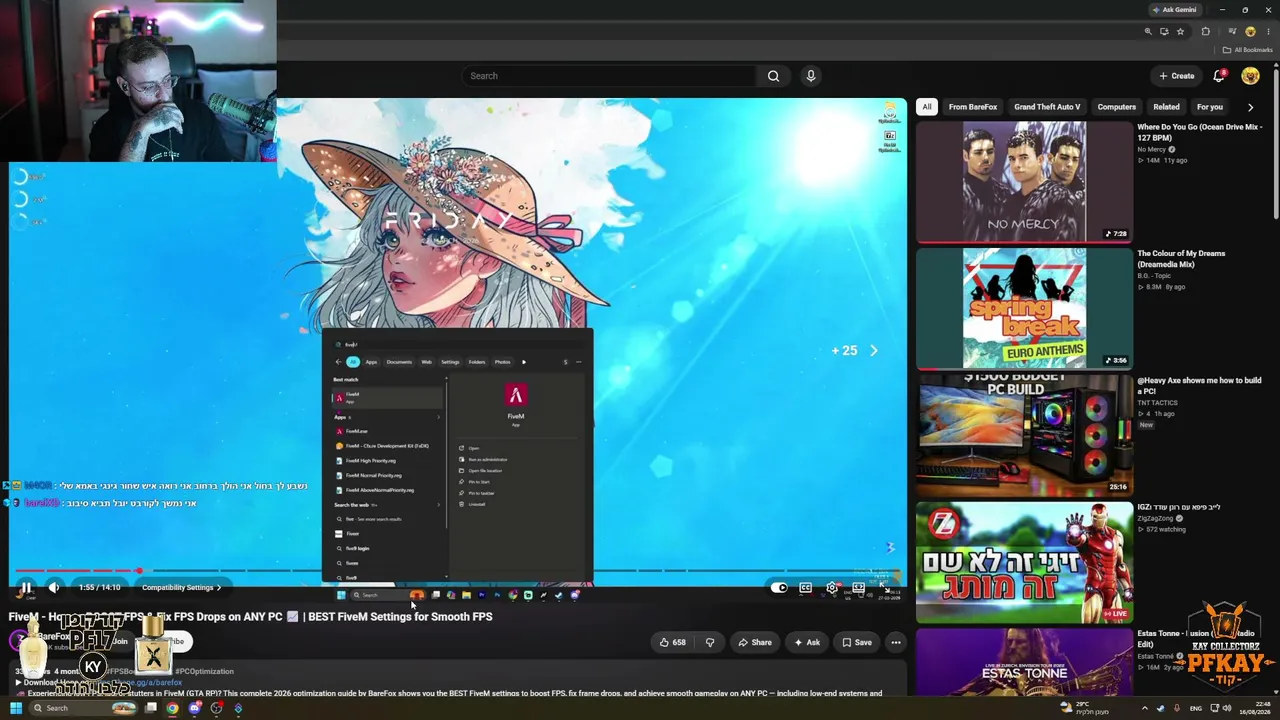Toggle subtitles with the CC button
The width and height of the screenshot is (1280, 720).
pos(805,588)
